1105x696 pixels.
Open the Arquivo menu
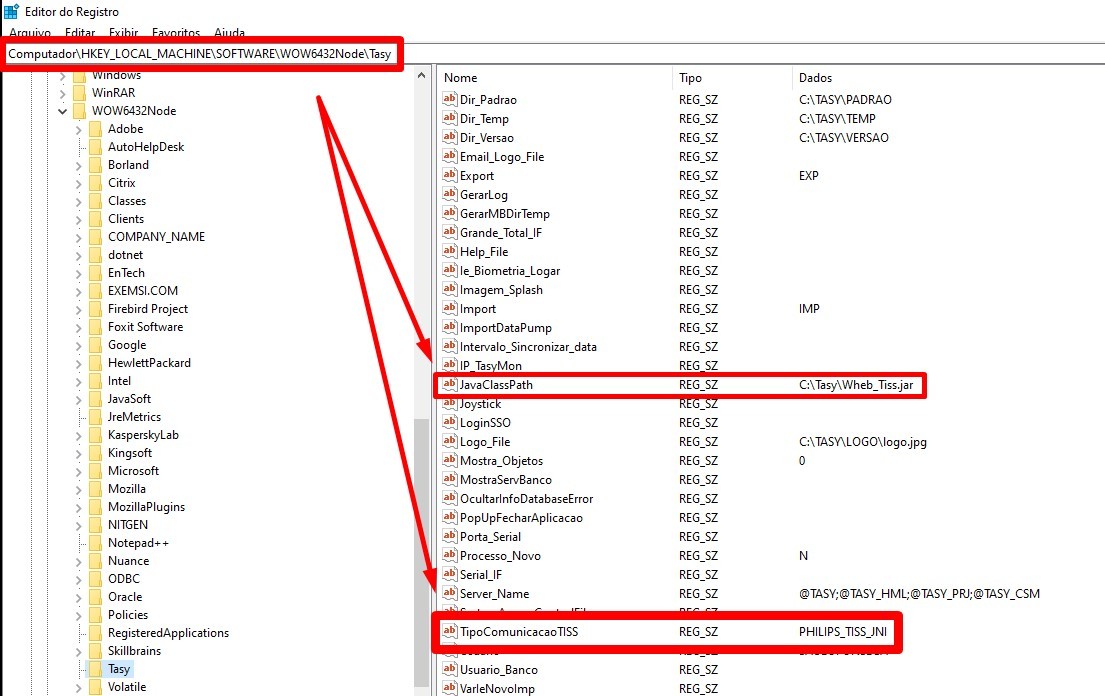[29, 32]
